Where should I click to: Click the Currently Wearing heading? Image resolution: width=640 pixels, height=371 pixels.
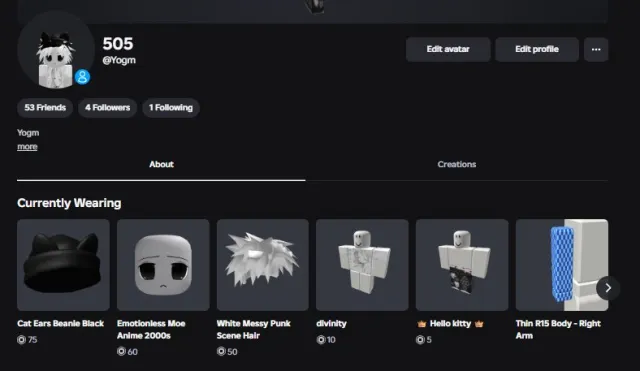coord(69,203)
